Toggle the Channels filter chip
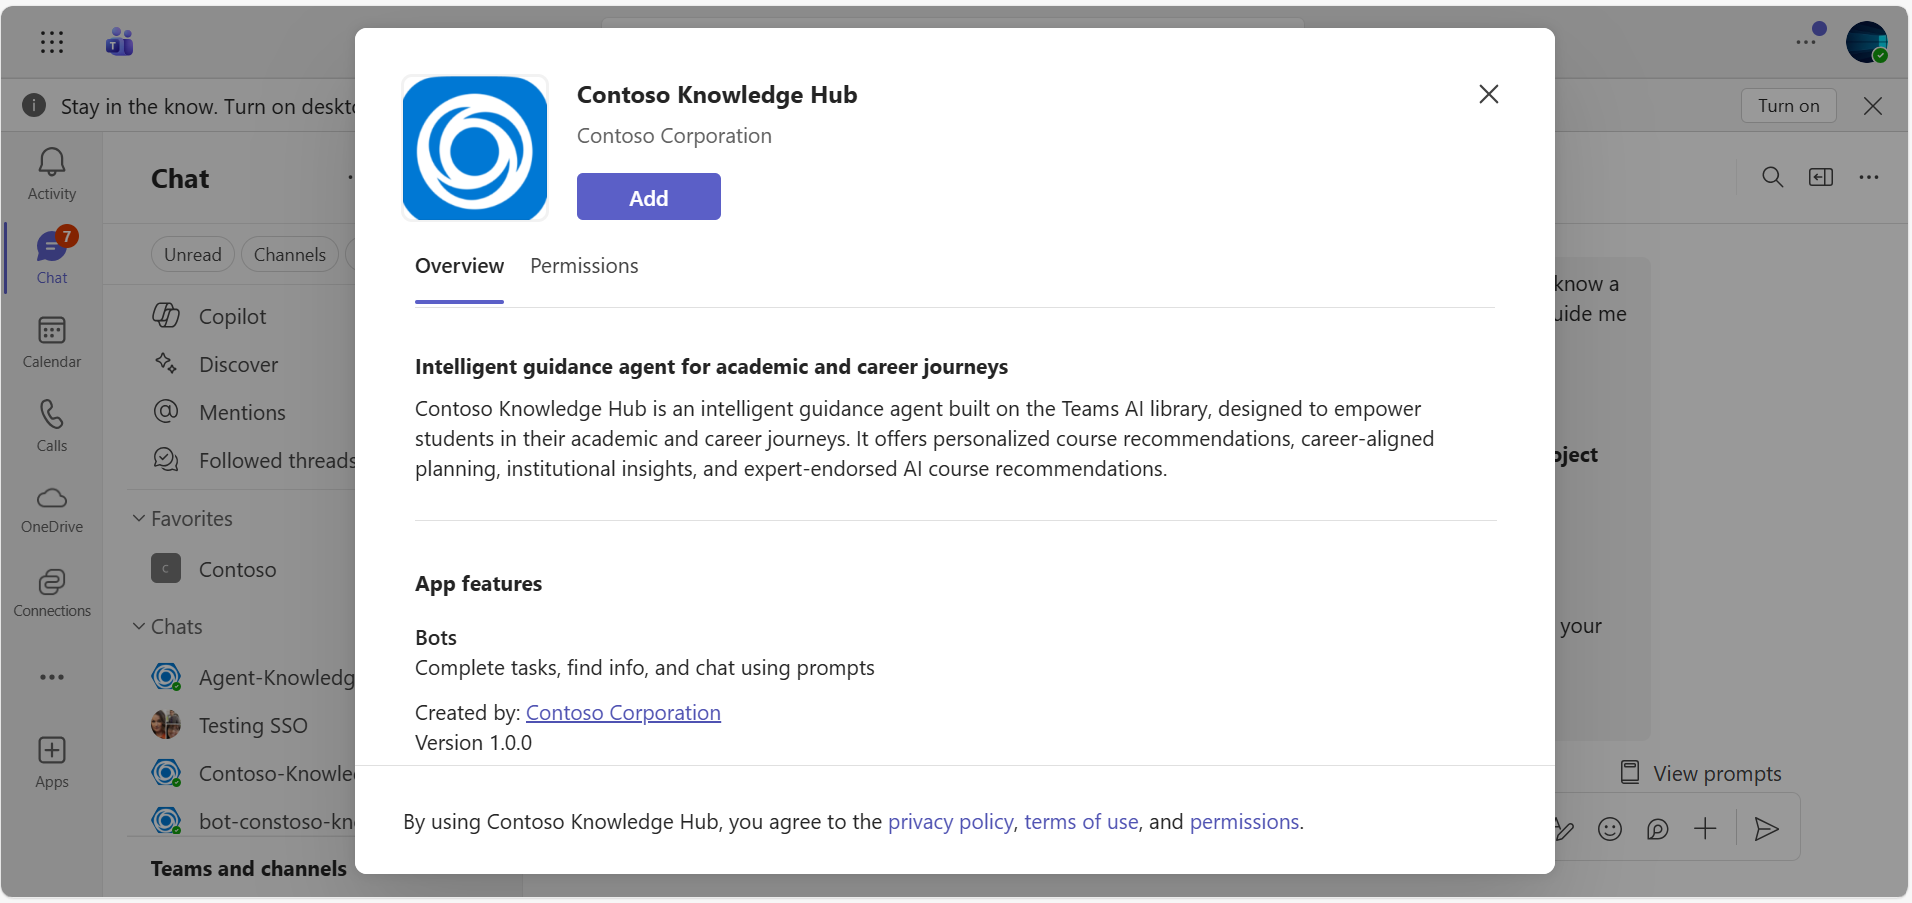Image resolution: width=1912 pixels, height=903 pixels. (x=290, y=255)
